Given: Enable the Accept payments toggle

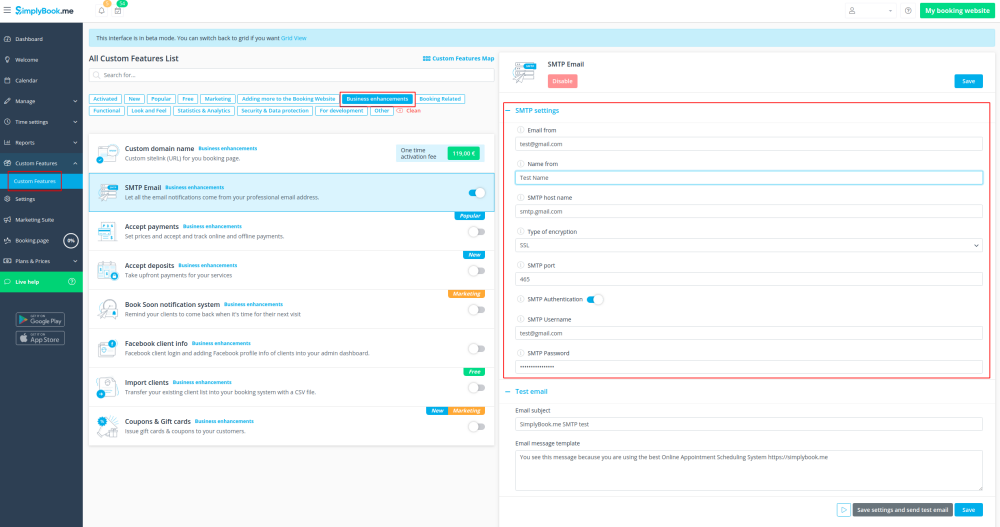Looking at the screenshot, I should tap(477, 231).
